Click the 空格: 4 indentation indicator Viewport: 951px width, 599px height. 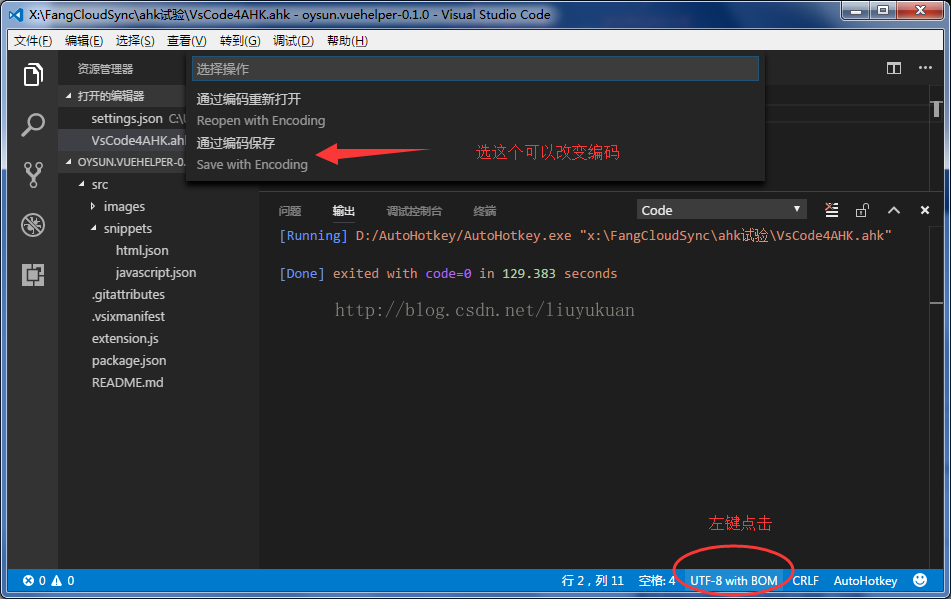pyautogui.click(x=656, y=581)
